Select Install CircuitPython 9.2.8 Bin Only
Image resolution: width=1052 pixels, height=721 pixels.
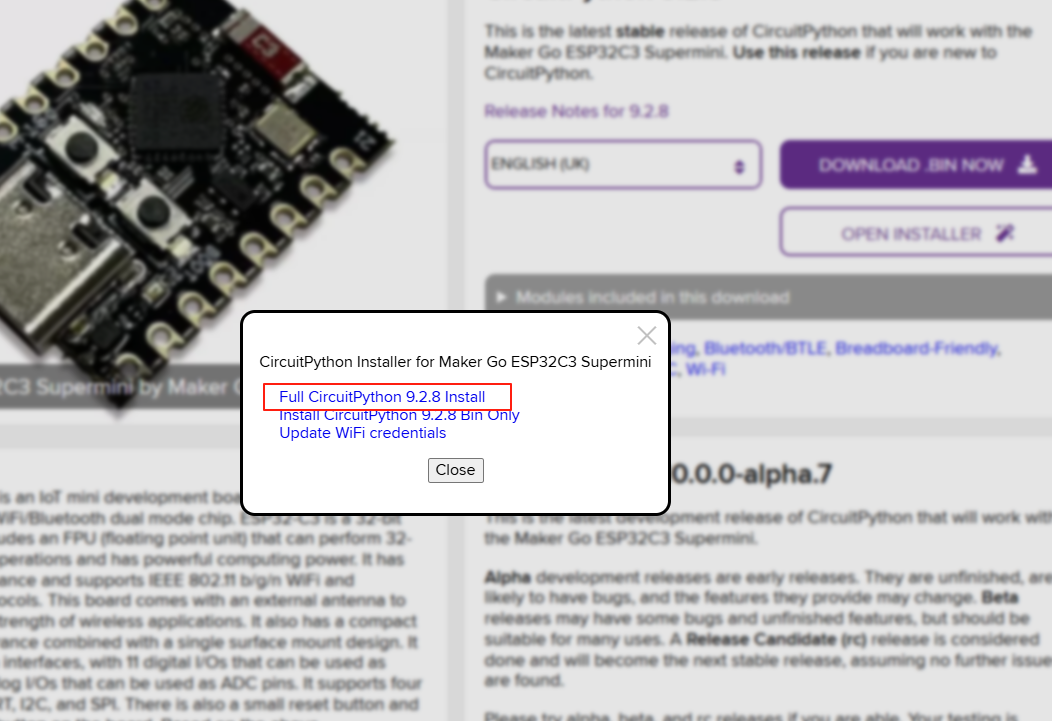click(399, 415)
